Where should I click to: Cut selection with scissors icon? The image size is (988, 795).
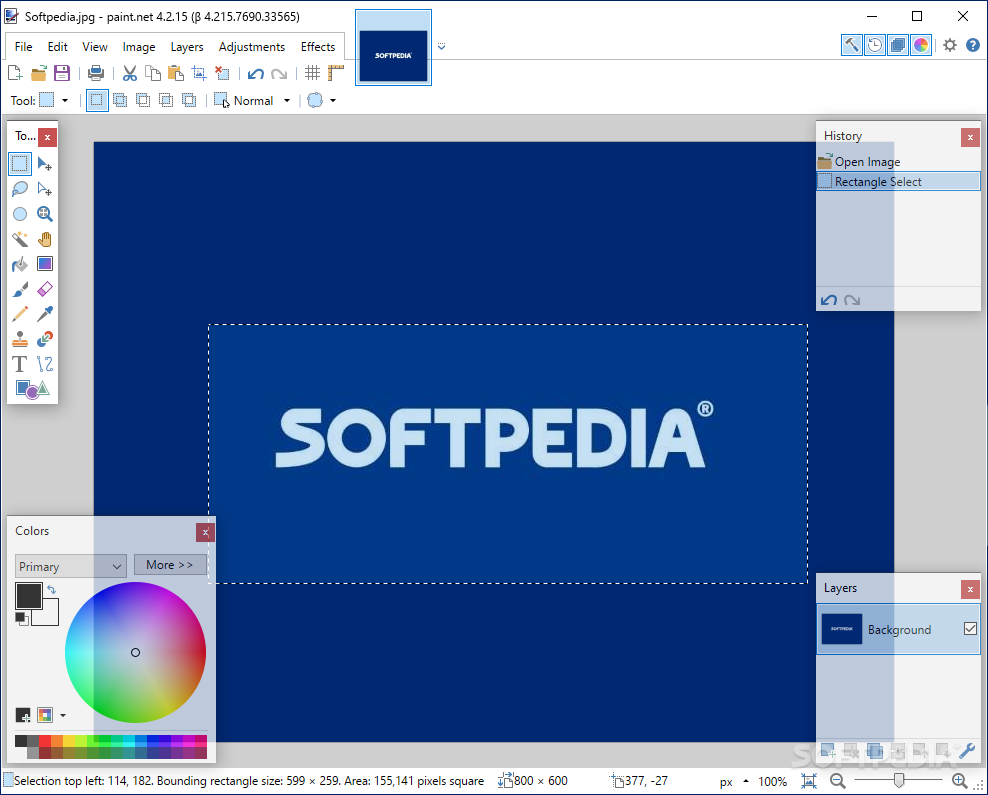(130, 73)
